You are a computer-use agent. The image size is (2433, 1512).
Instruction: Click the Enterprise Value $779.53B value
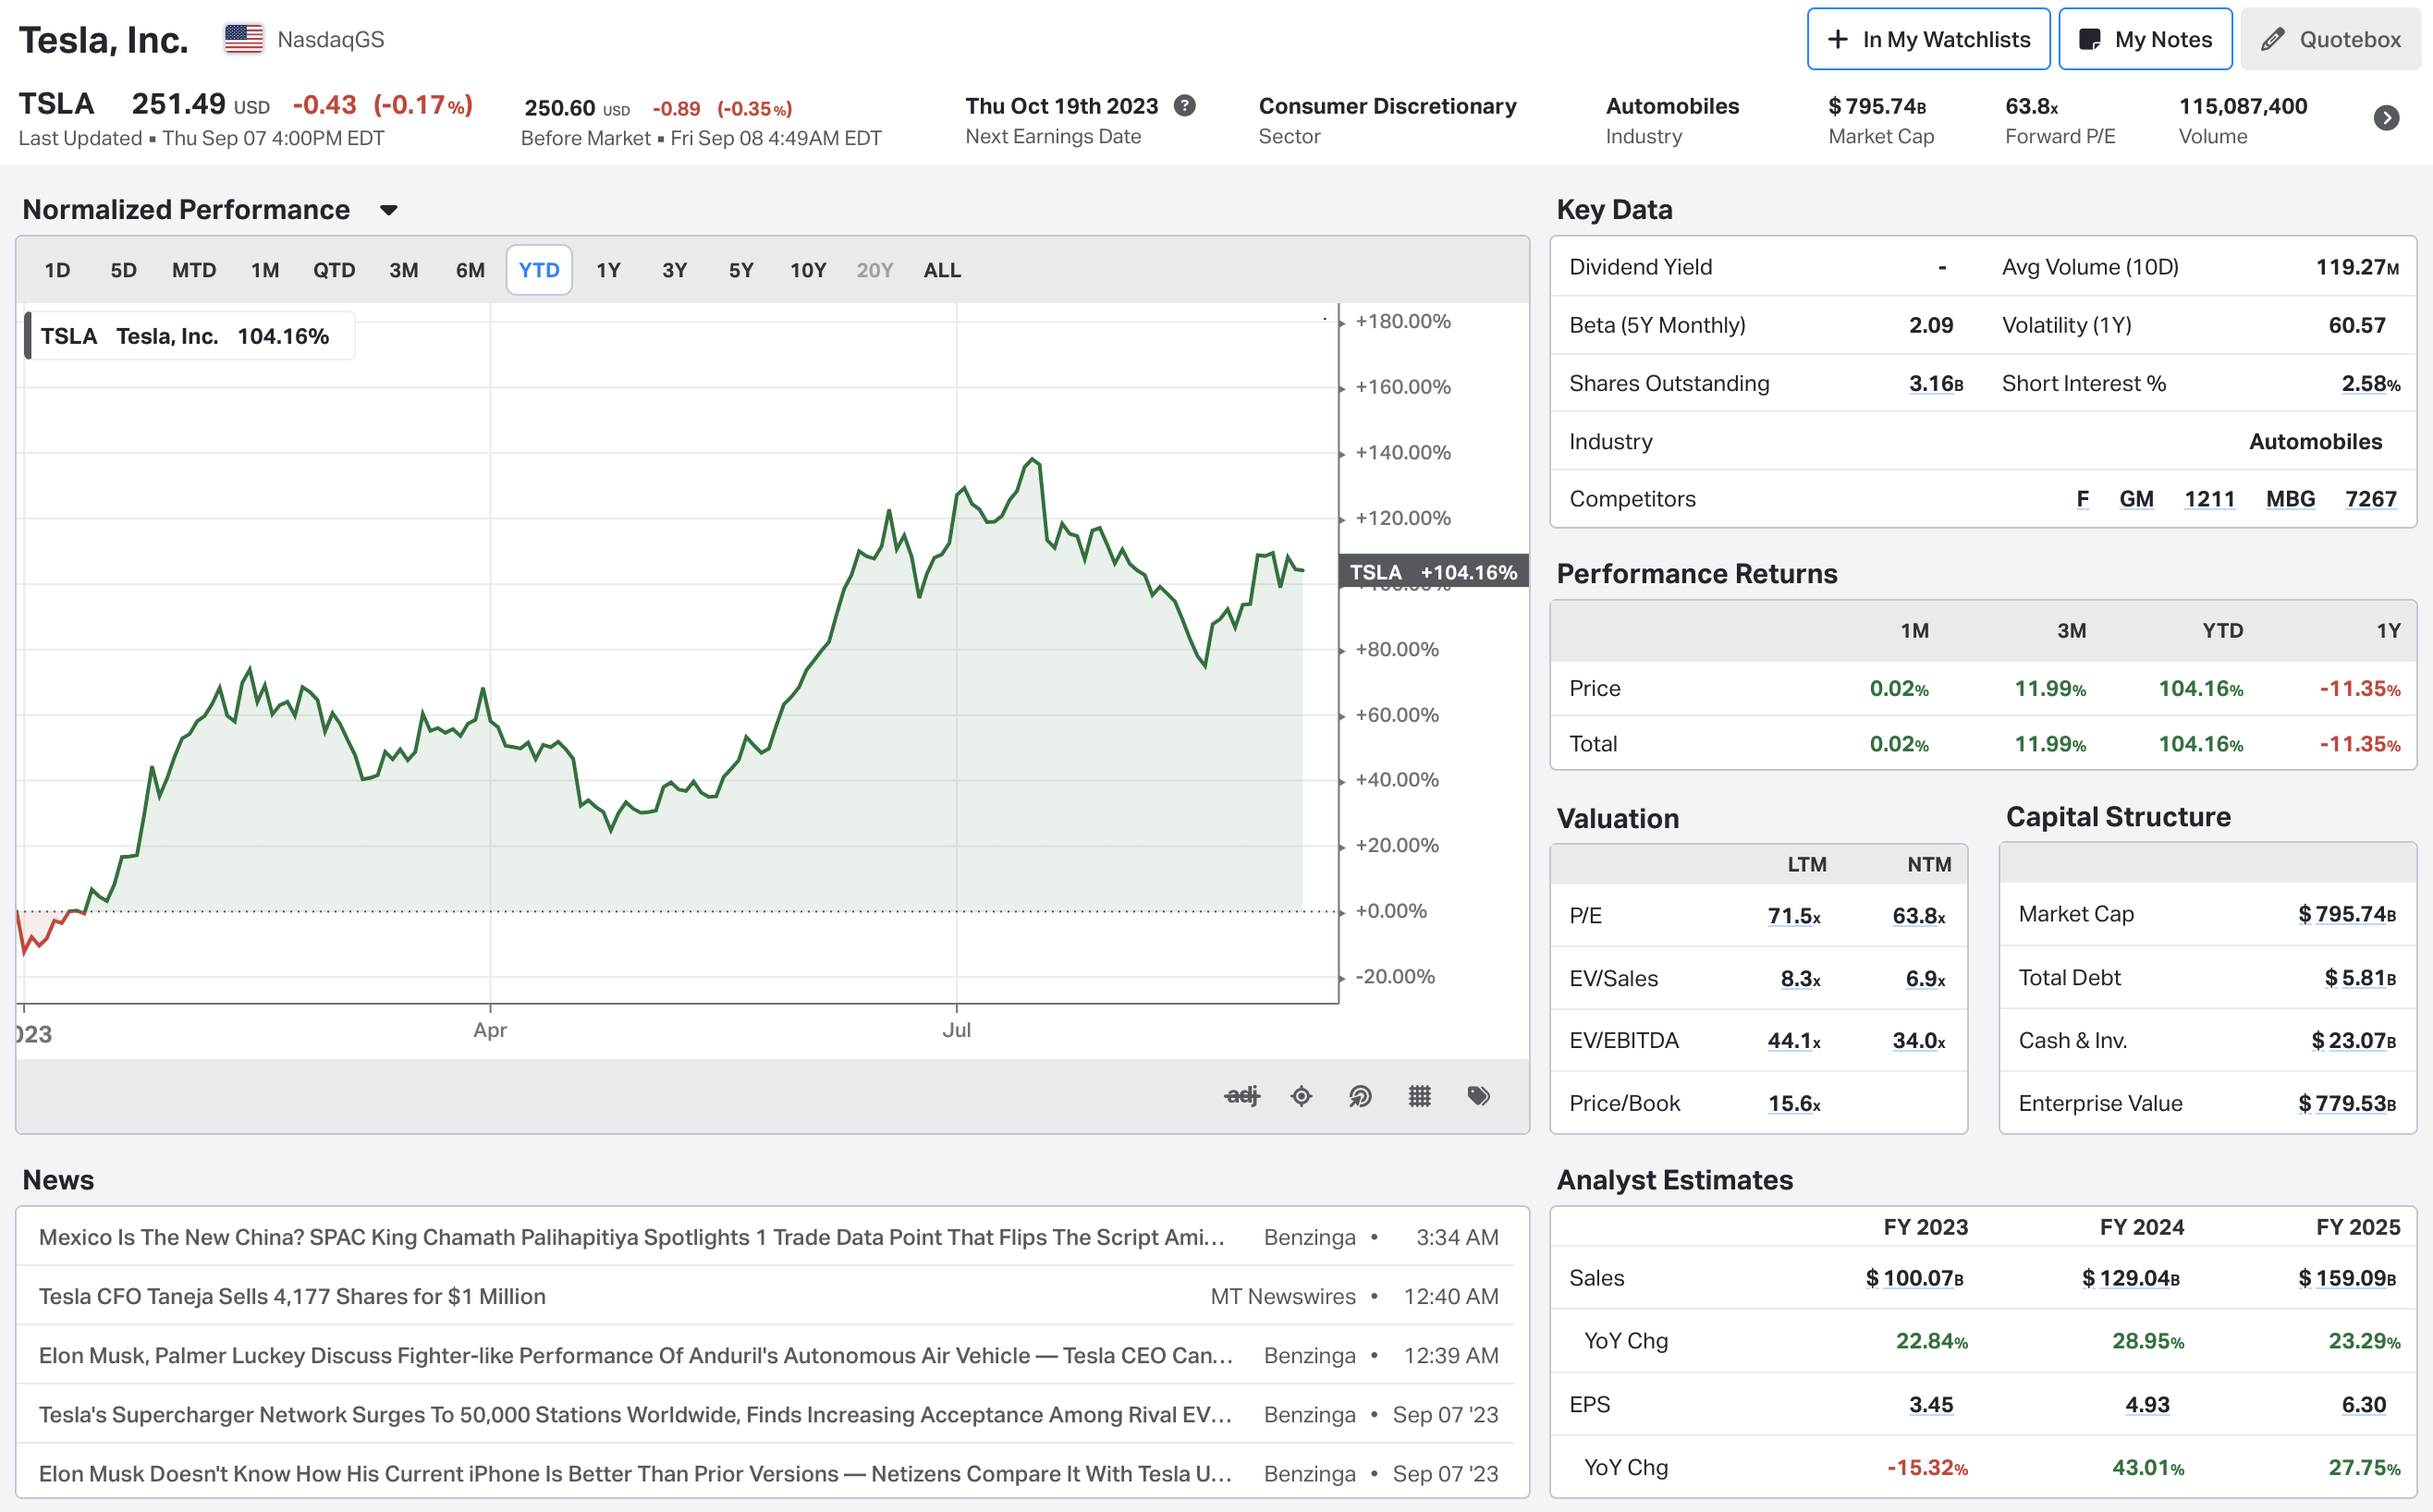tap(2347, 1104)
